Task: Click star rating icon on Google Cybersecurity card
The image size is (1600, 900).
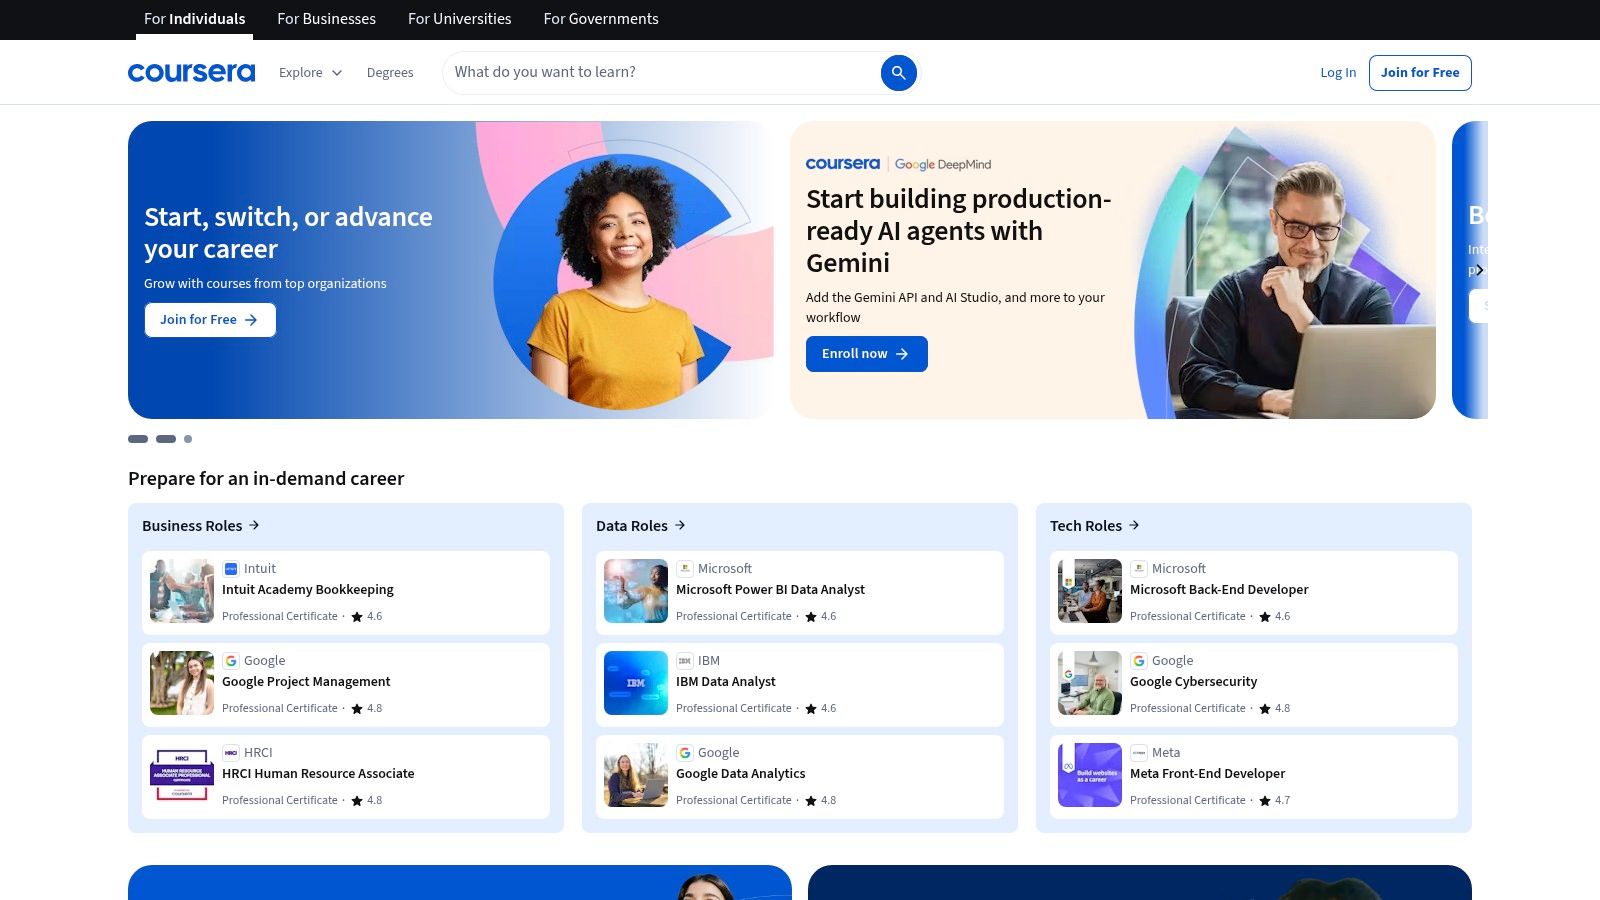Action: click(x=1265, y=709)
